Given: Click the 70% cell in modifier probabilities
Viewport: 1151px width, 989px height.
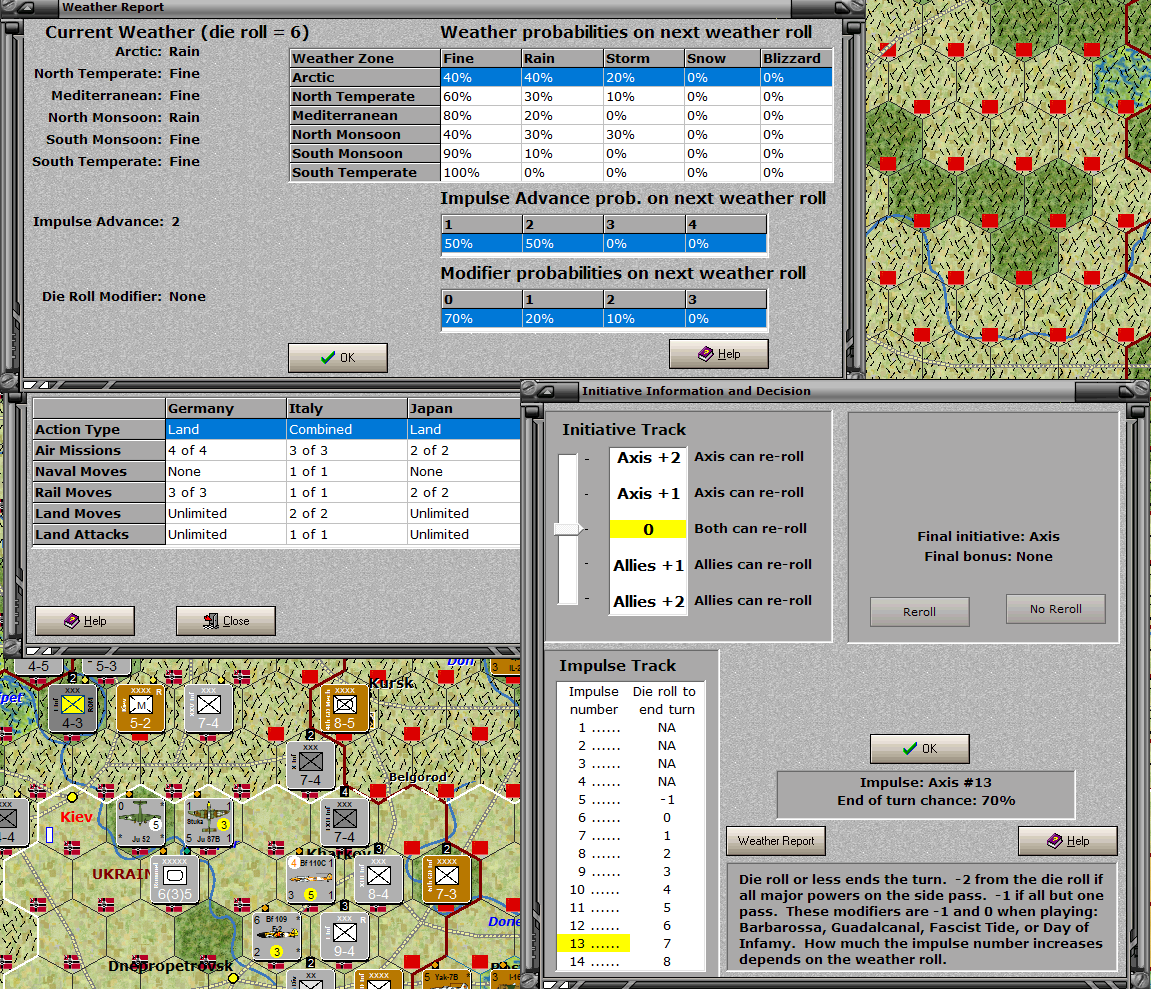Looking at the screenshot, I should (481, 319).
